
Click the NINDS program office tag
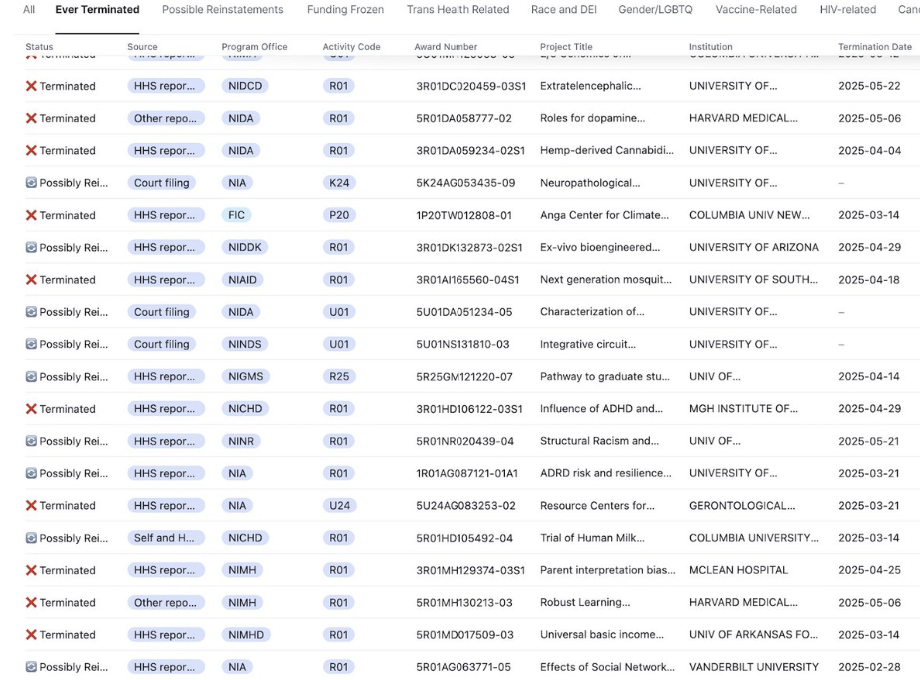[x=245, y=344]
